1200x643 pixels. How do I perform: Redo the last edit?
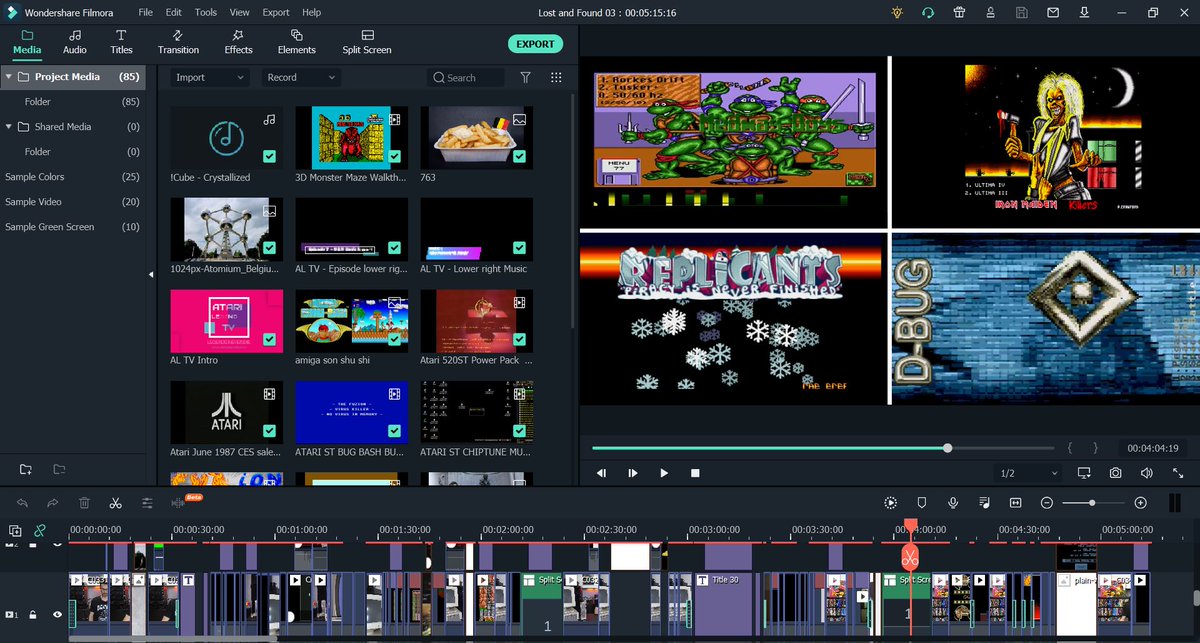[x=53, y=503]
